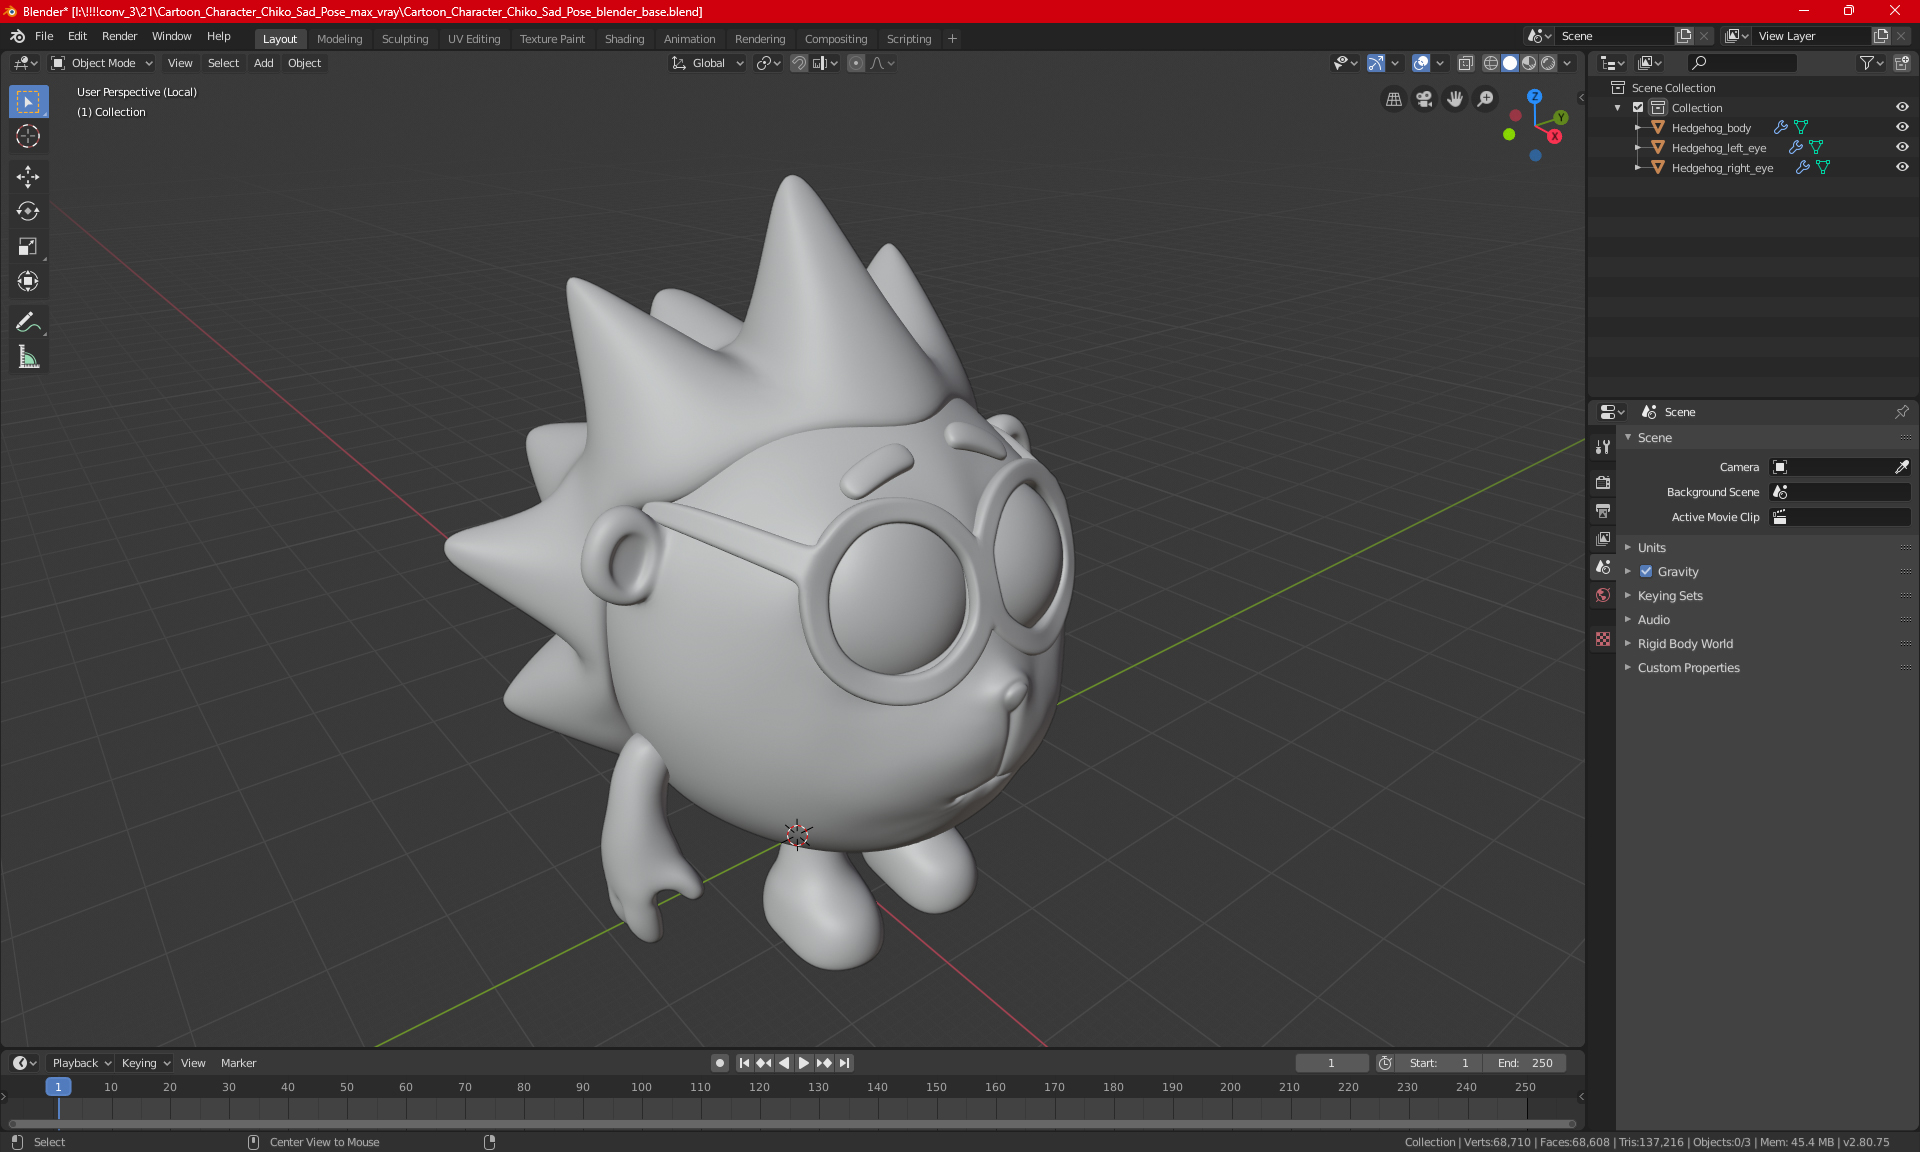
Task: Switch to the UV Editing workspace tab
Action: tap(474, 39)
